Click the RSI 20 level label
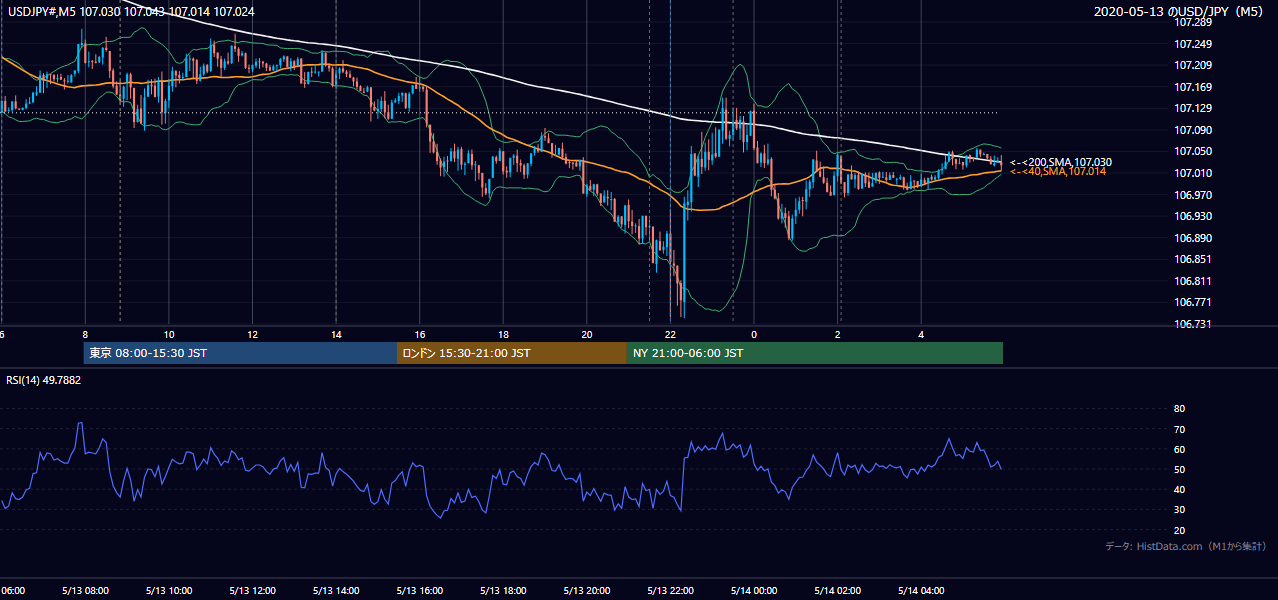Screen dimensions: 1278x600 tap(1179, 530)
